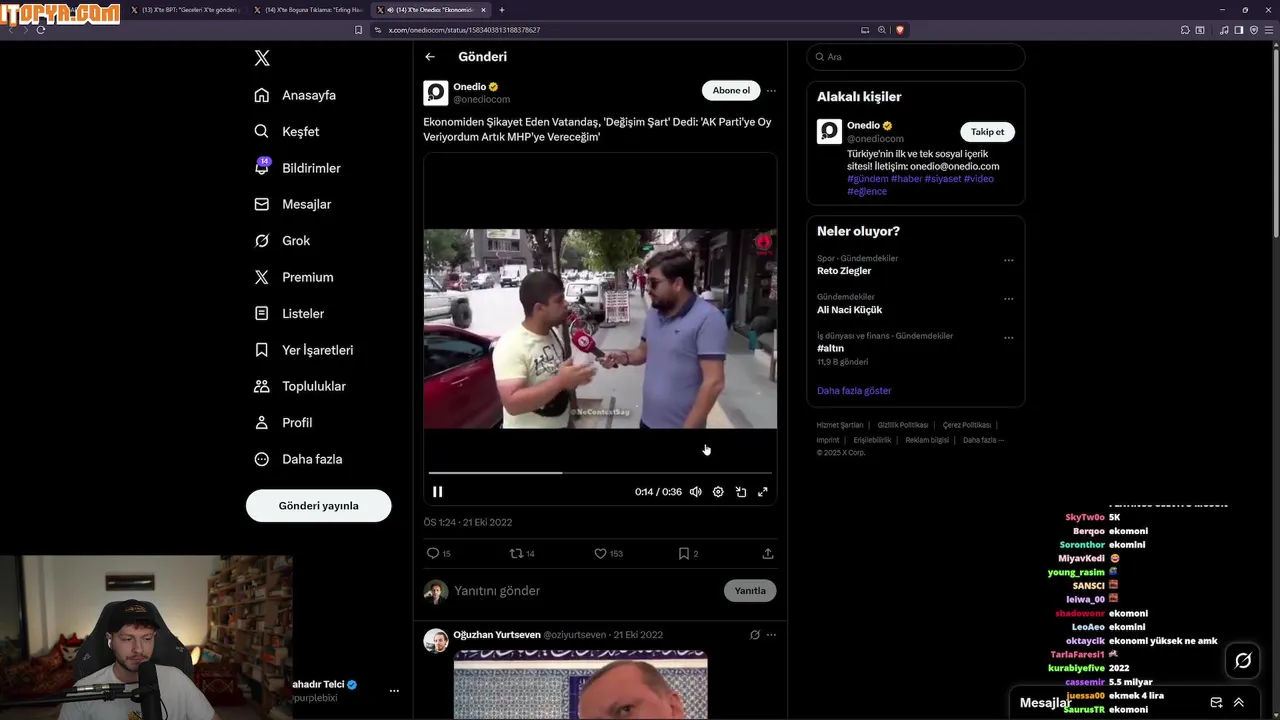Go back with the Gönderi arrow
Viewport: 1280px width, 720px height.
click(430, 57)
